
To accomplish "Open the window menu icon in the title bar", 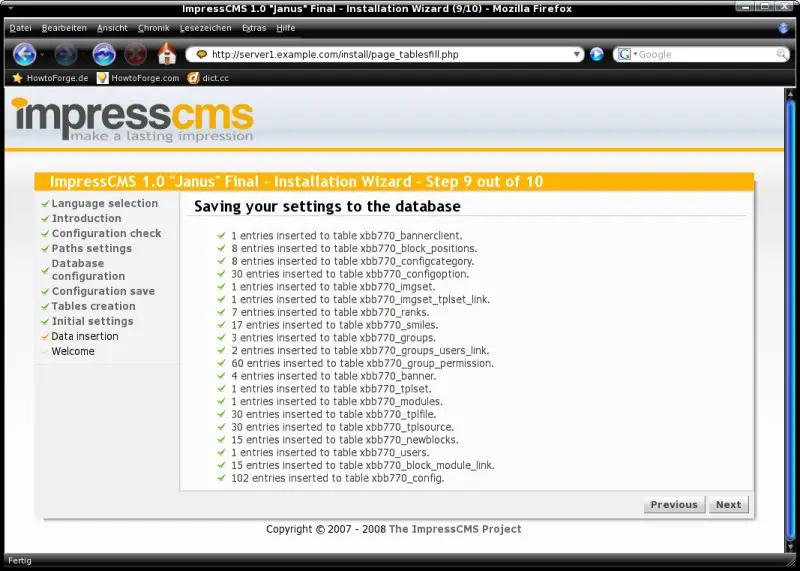I will tap(11, 8).
